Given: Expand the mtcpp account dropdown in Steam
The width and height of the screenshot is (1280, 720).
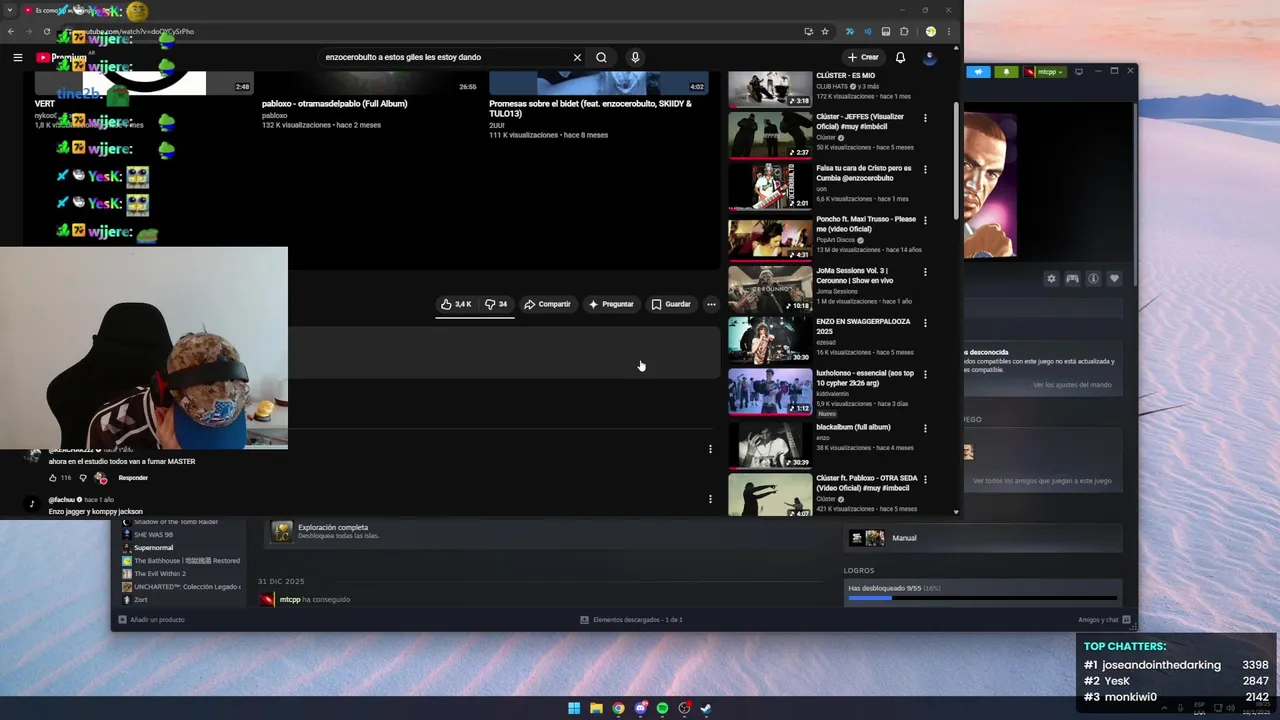Looking at the screenshot, I should 1046,72.
